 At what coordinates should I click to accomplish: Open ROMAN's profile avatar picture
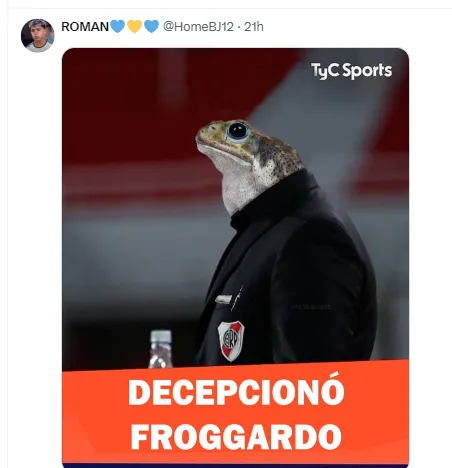pos(37,35)
